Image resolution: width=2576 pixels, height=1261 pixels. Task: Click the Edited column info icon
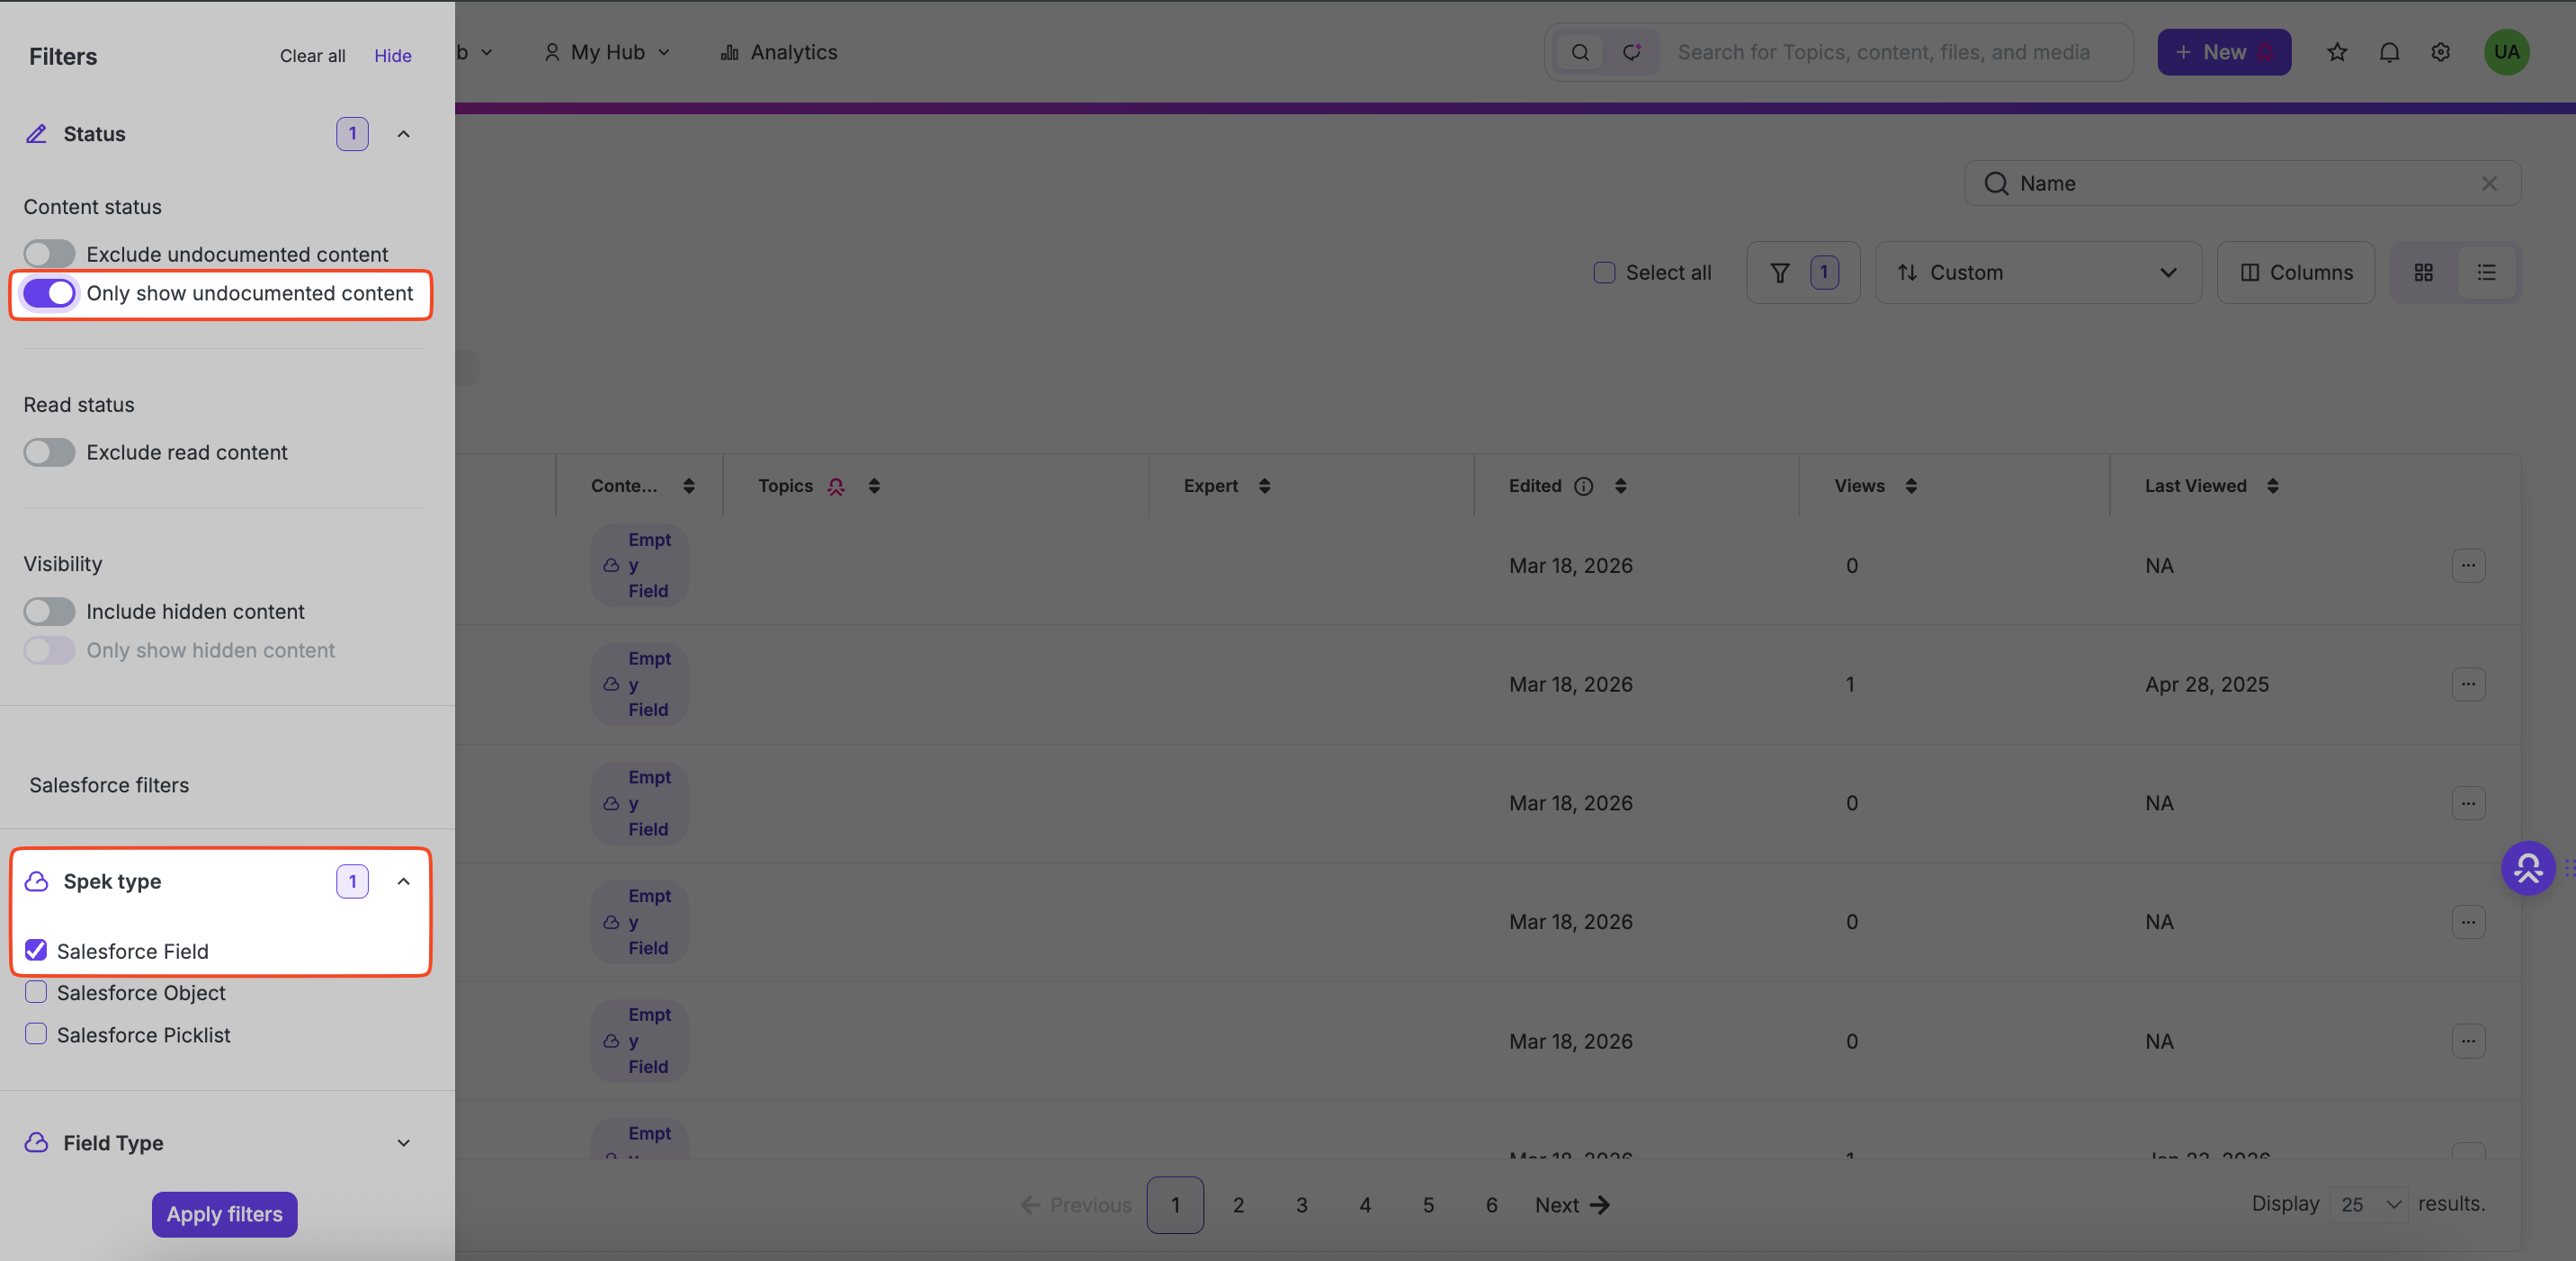(1583, 486)
